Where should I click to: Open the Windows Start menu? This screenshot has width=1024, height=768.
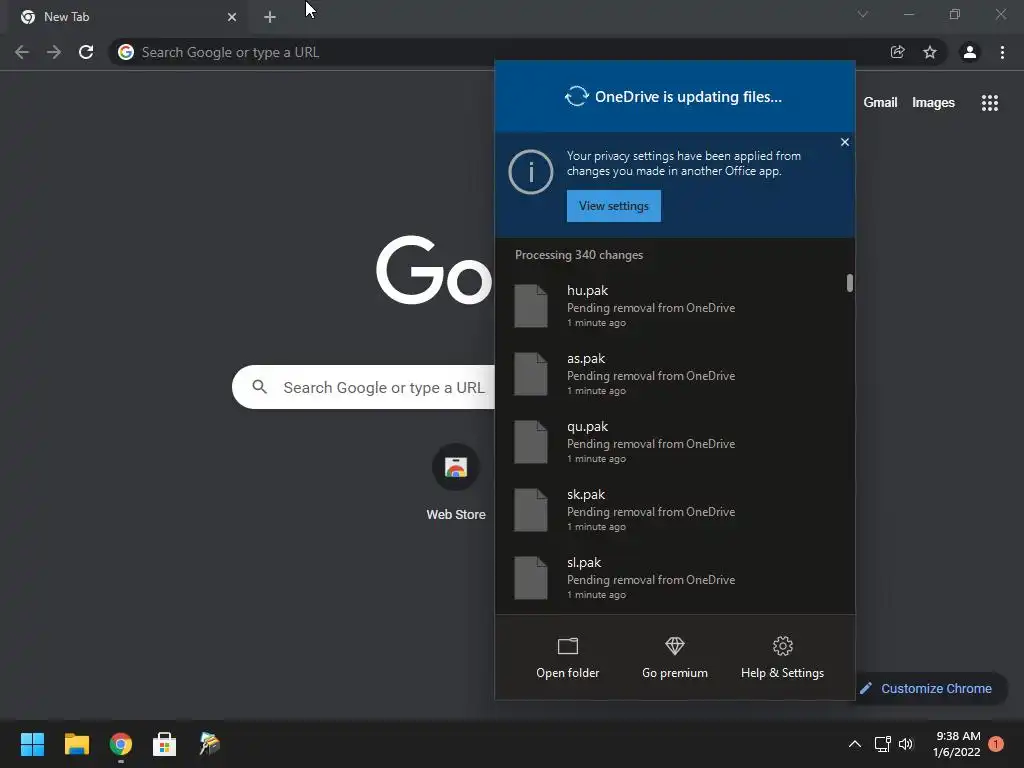pyautogui.click(x=32, y=744)
